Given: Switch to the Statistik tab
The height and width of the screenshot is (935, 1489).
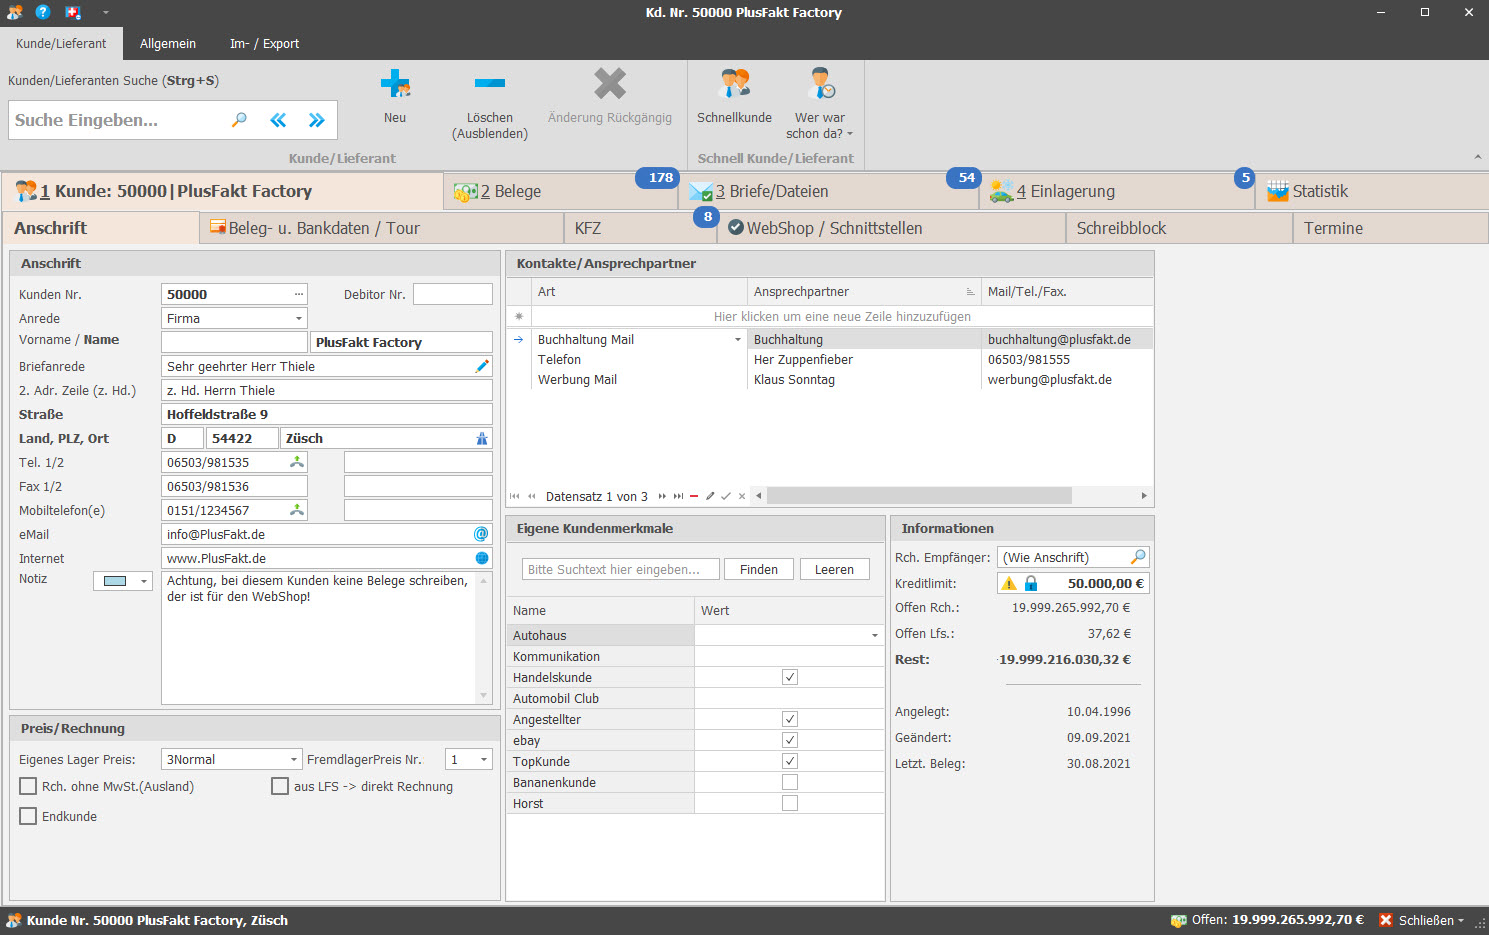Looking at the screenshot, I should [1372, 191].
